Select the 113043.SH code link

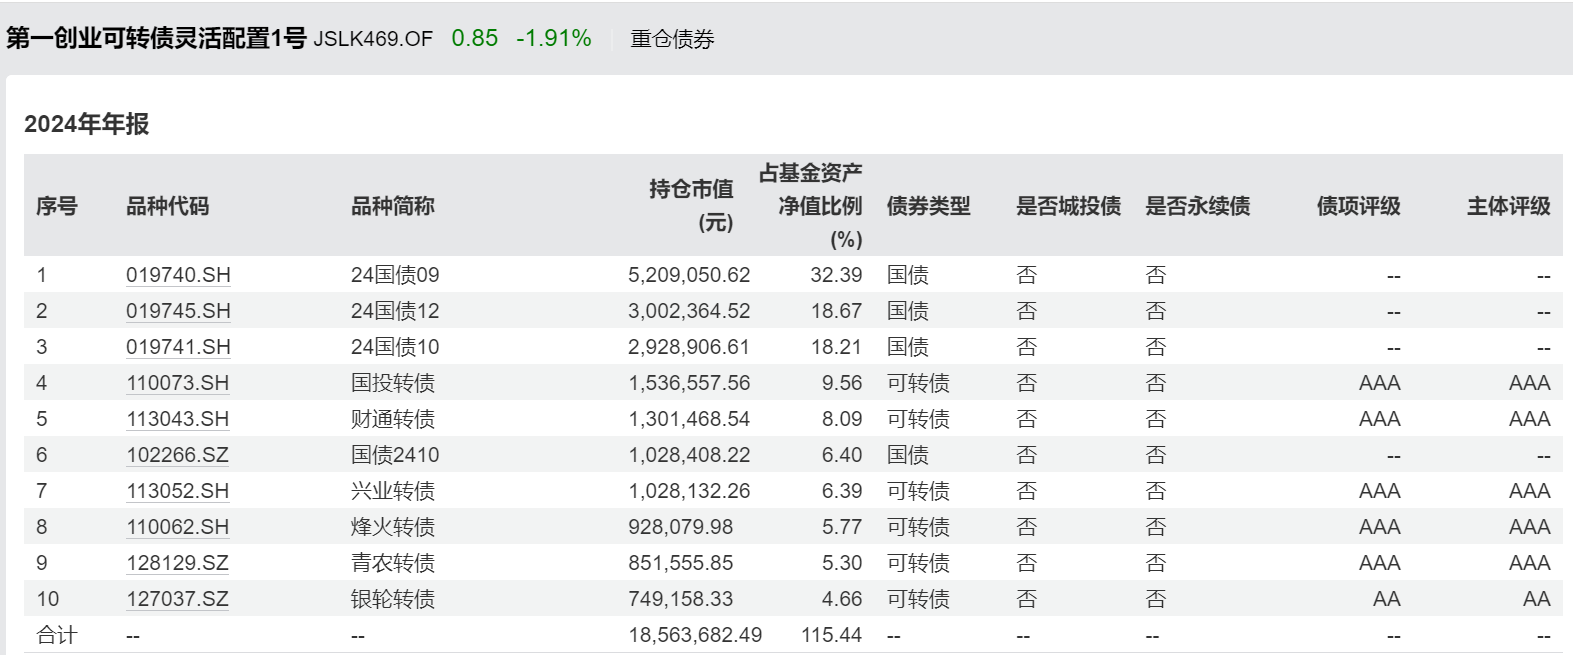[x=177, y=419]
